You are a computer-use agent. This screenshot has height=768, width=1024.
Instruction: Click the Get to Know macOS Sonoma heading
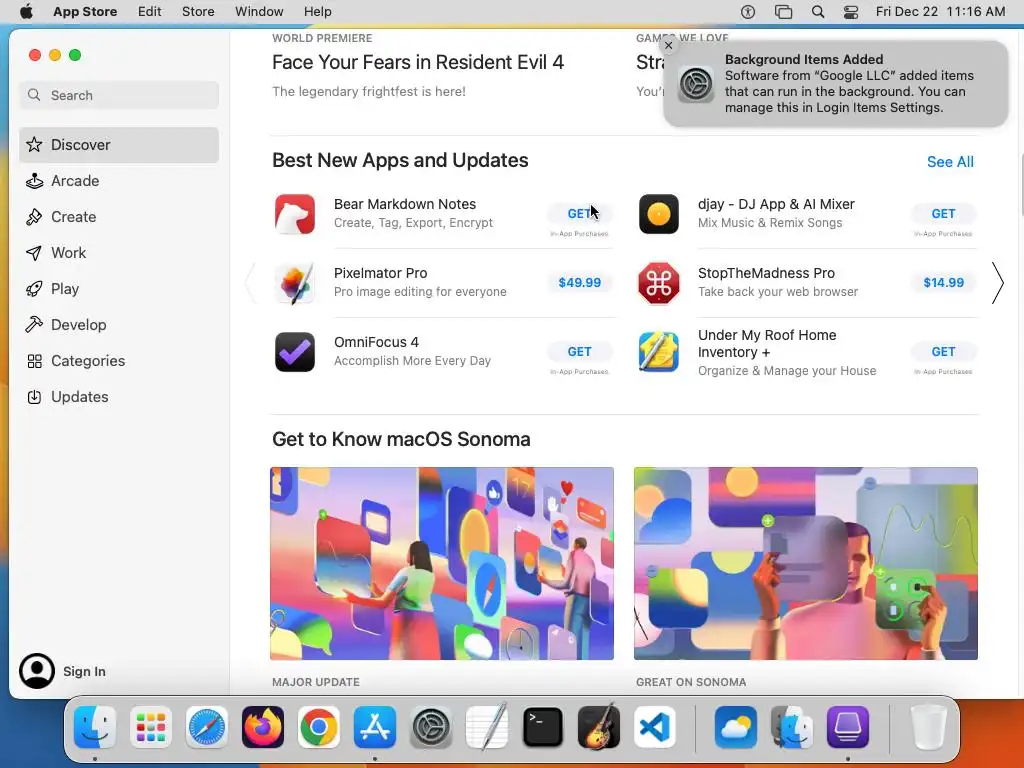coord(401,440)
